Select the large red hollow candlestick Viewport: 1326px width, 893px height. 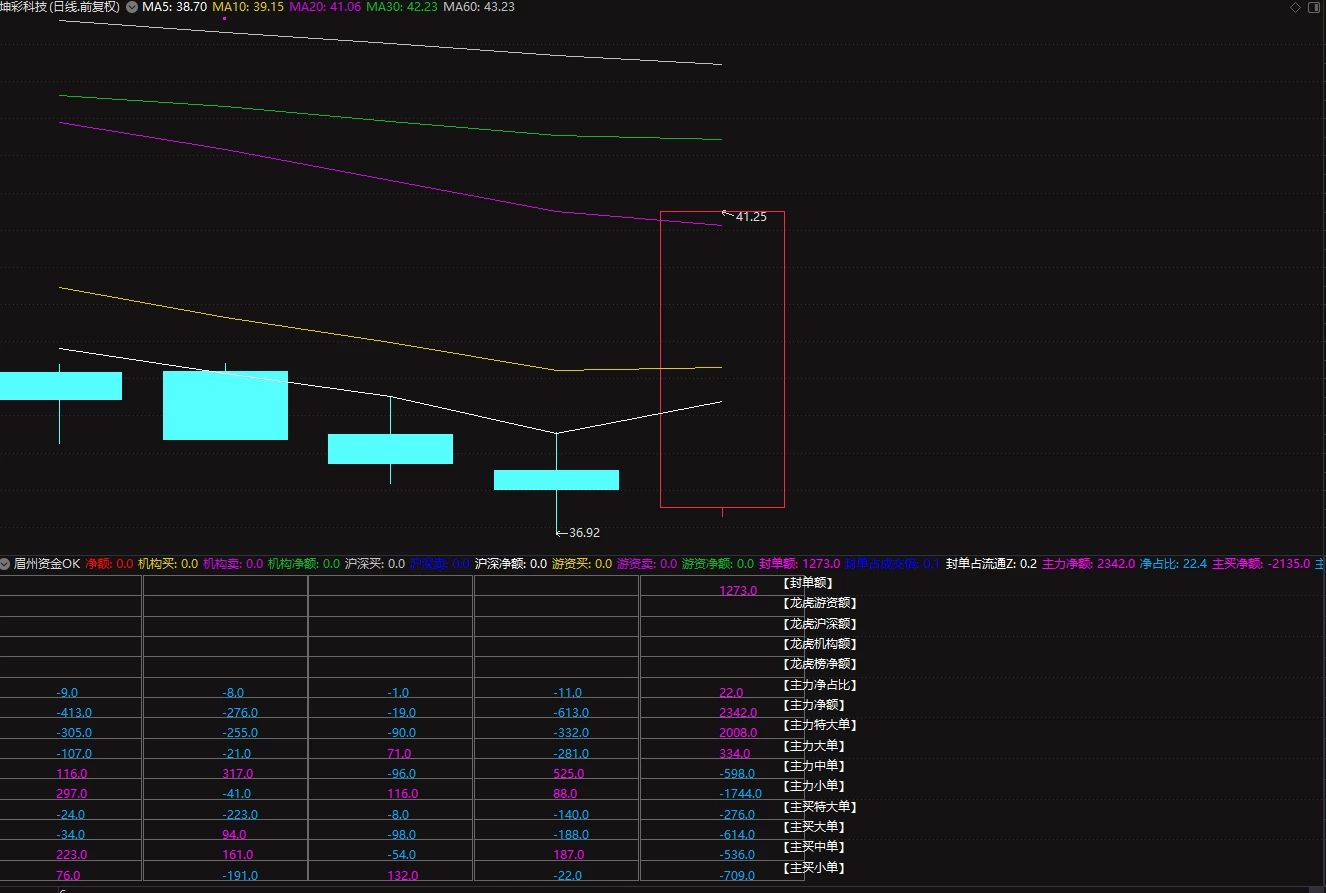click(722, 359)
